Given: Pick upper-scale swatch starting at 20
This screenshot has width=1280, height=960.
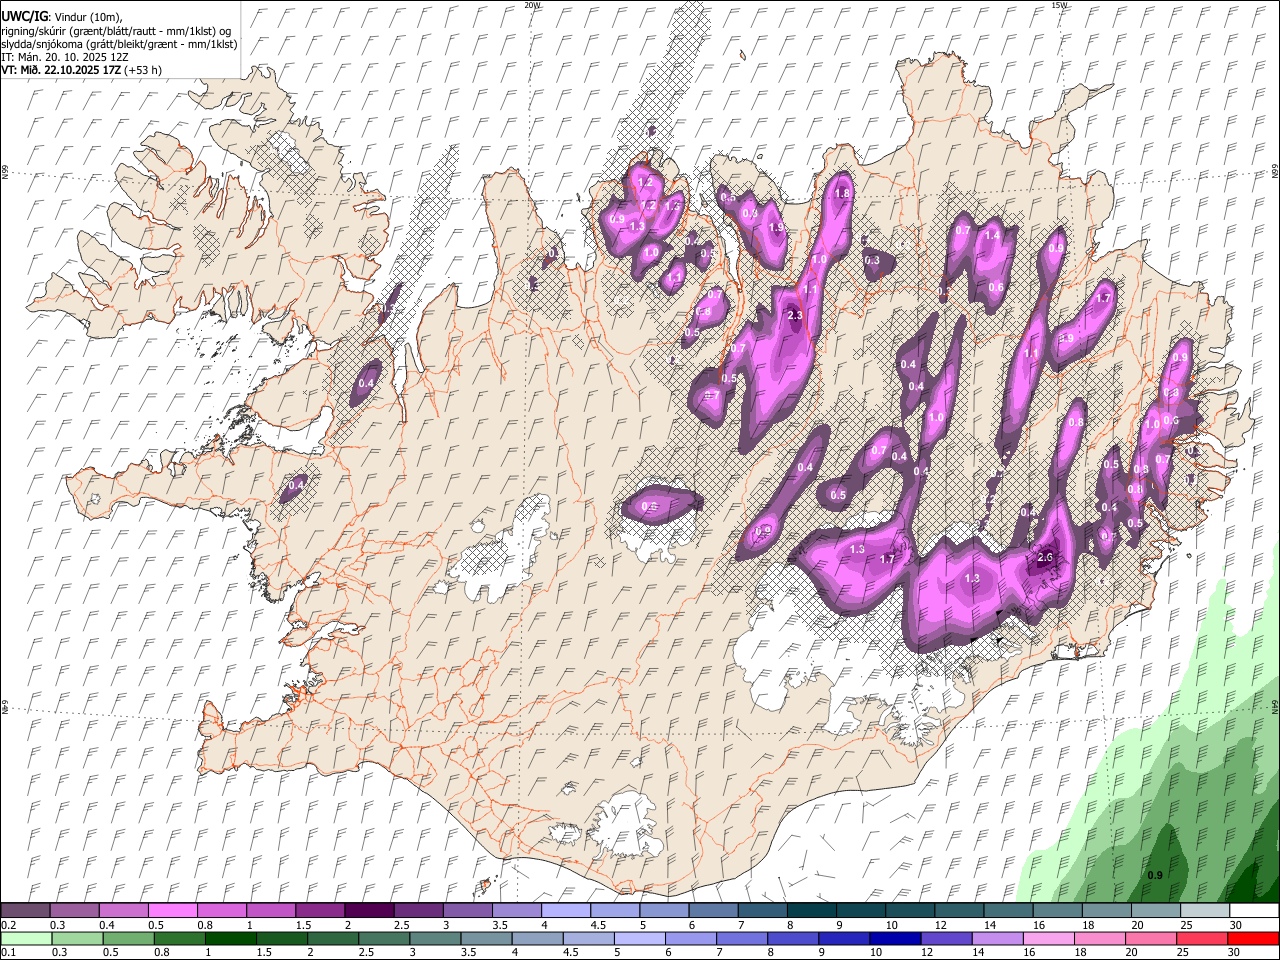Looking at the screenshot, I should click(1156, 910).
